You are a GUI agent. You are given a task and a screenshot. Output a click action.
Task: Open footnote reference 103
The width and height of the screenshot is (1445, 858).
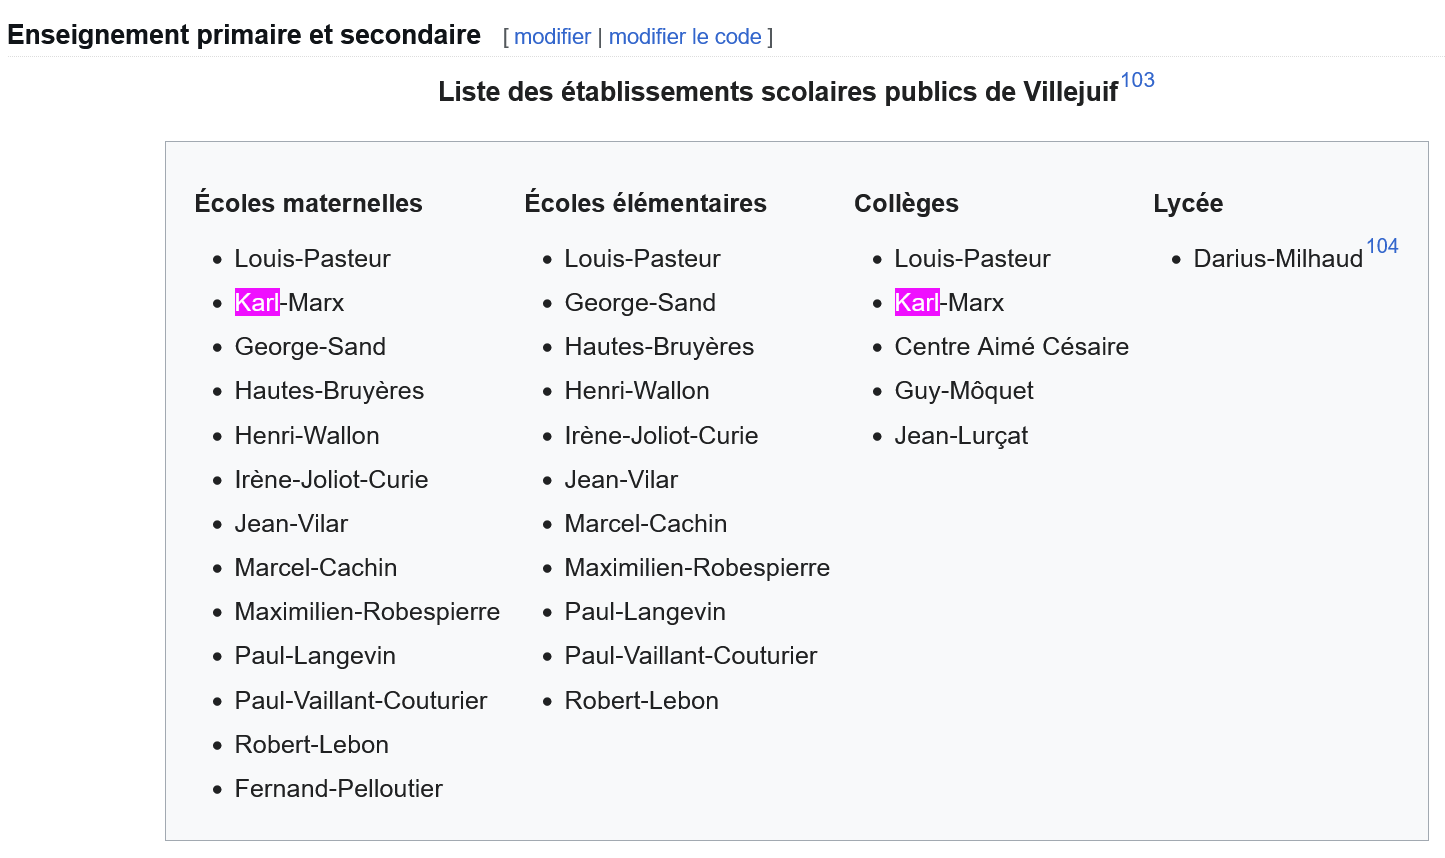(1138, 80)
